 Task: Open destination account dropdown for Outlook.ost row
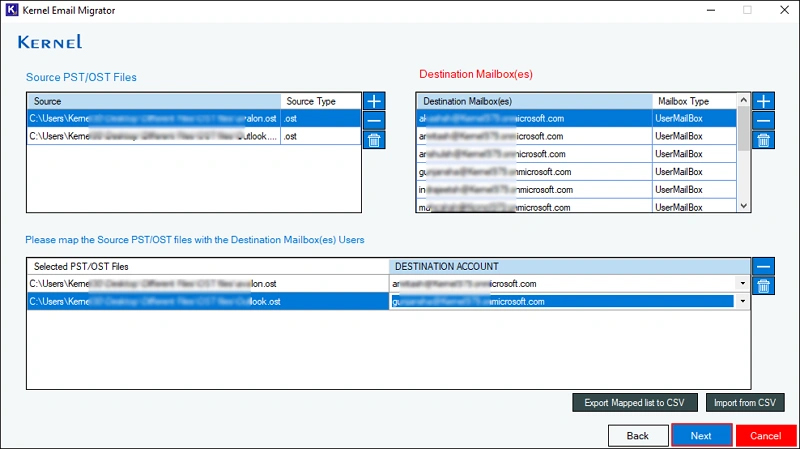[x=742, y=302]
